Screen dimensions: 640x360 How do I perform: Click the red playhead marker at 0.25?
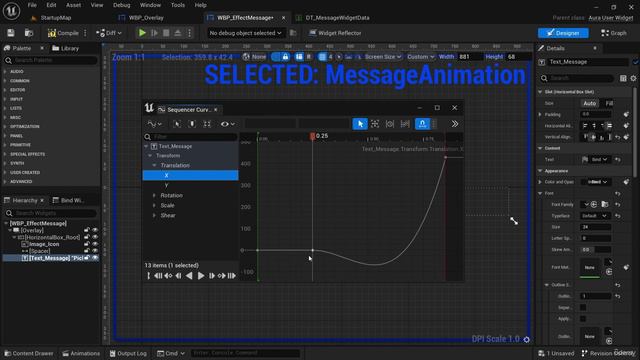point(312,136)
